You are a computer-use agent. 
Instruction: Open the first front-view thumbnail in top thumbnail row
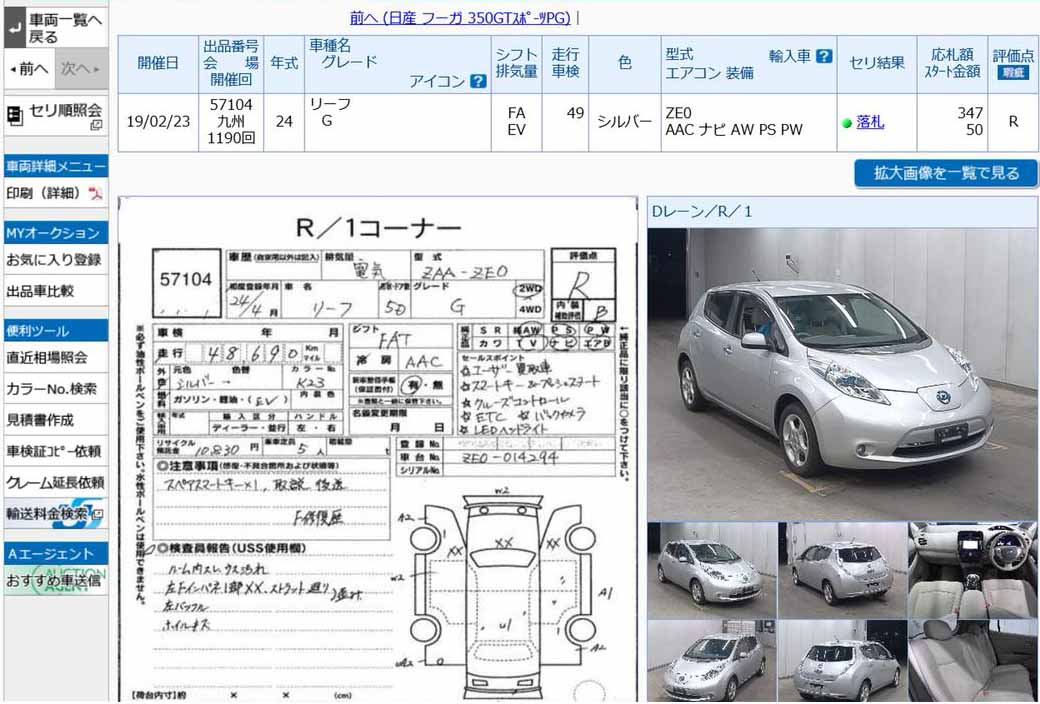(x=712, y=571)
